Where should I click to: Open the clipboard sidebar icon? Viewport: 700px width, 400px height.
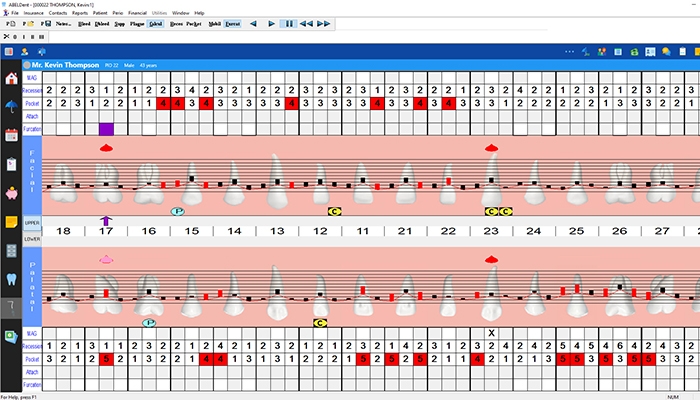[x=11, y=164]
